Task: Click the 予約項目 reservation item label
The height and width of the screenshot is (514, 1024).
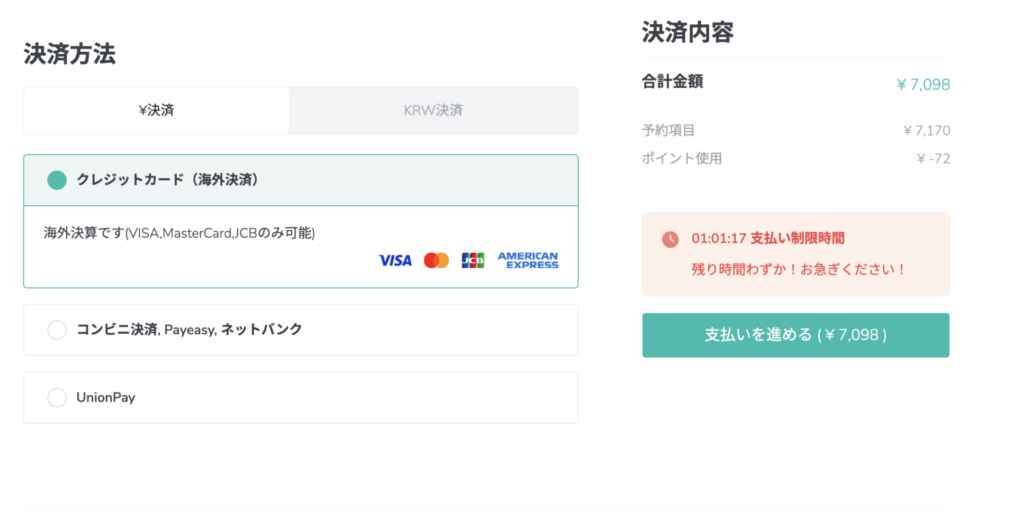Action: (x=669, y=130)
